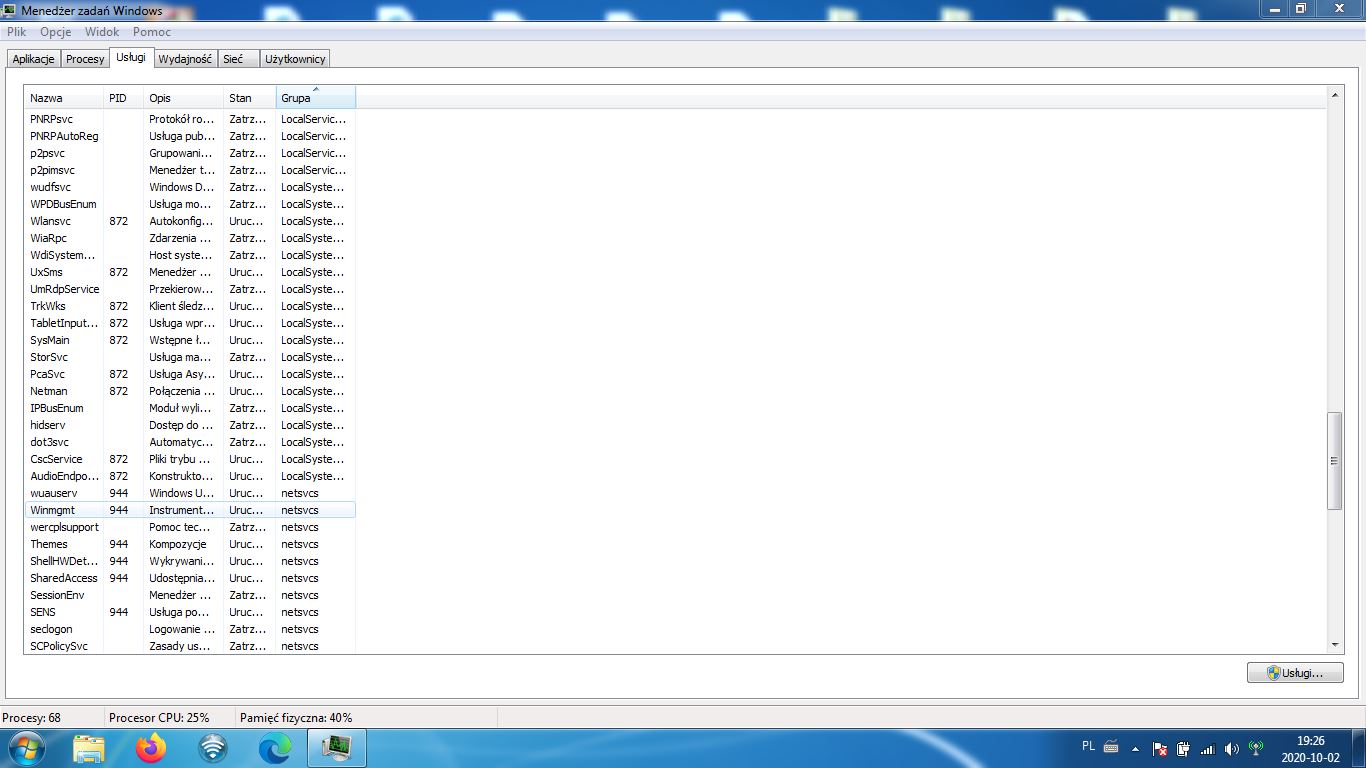Viewport: 1366px width, 768px height.
Task: Open File Explorer from the taskbar
Action: tap(89, 747)
